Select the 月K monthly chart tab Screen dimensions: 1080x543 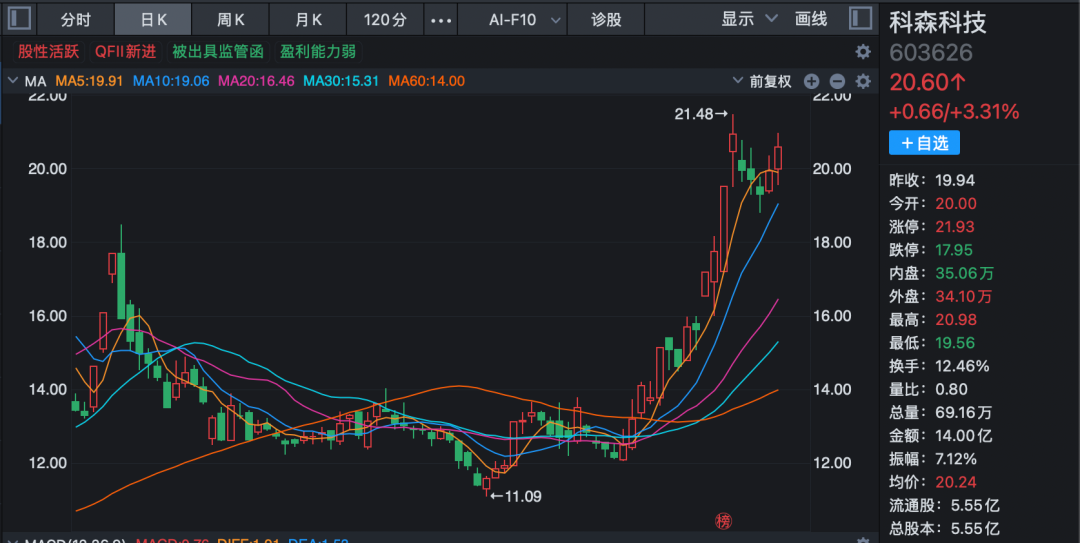pyautogui.click(x=309, y=19)
